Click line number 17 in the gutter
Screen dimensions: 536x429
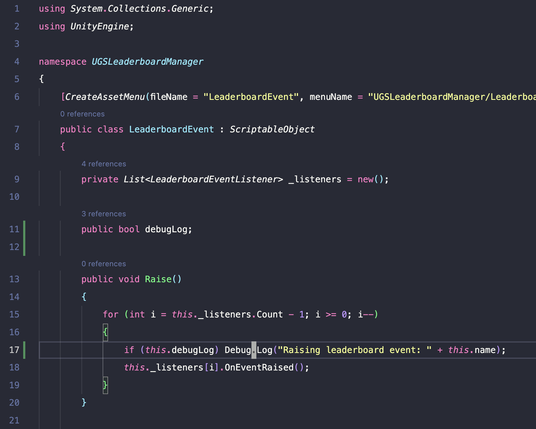(x=14, y=350)
